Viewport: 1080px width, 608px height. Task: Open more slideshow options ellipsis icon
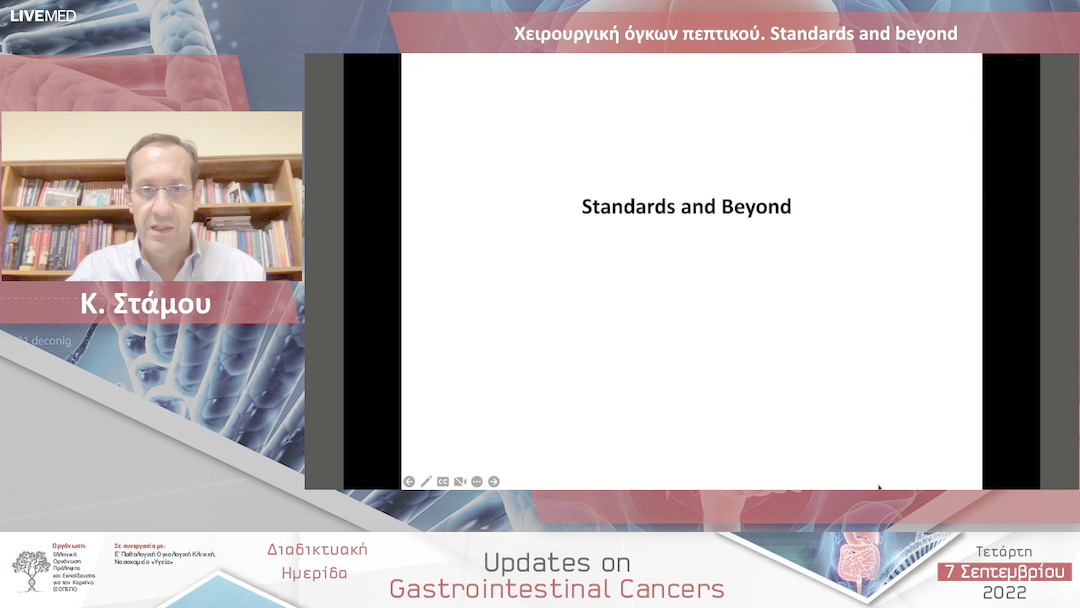pos(477,481)
